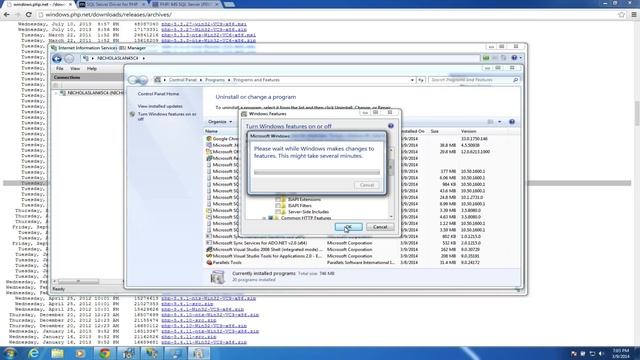Image resolution: width=640 pixels, height=360 pixels.
Task: Reload the Chrome page
Action: click(29, 15)
